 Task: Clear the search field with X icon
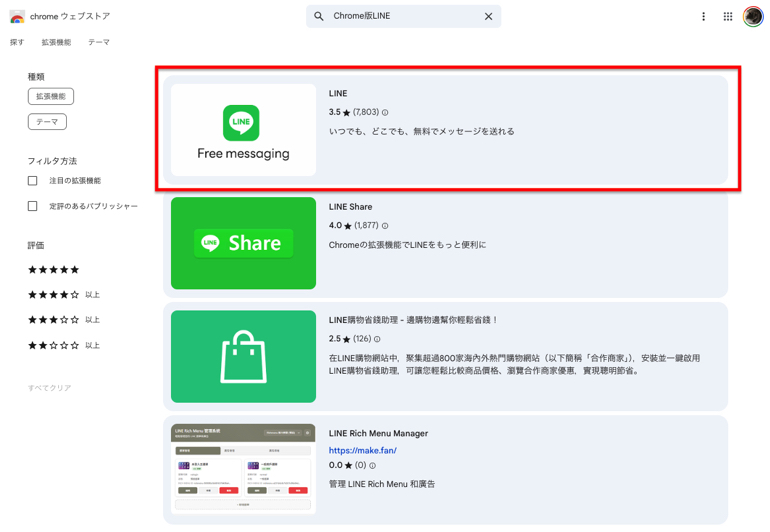pos(488,17)
